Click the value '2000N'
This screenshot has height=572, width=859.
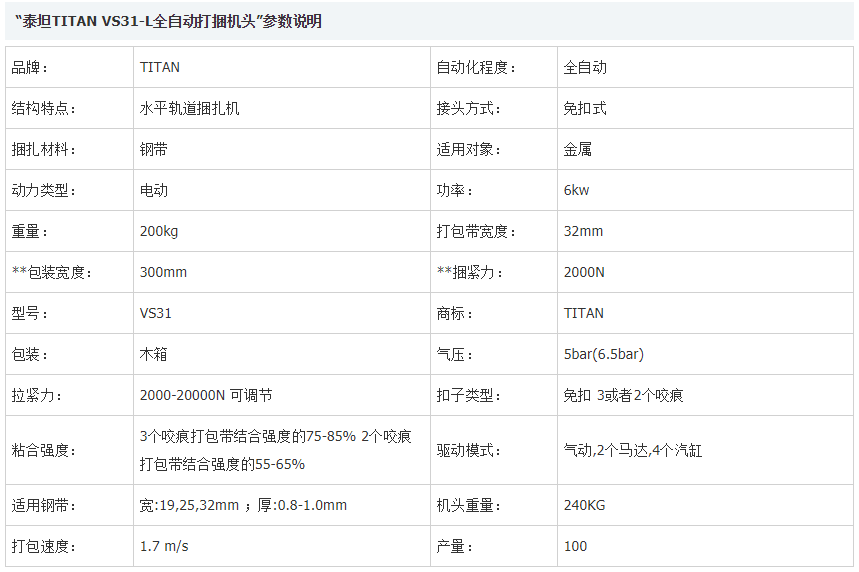coord(584,272)
